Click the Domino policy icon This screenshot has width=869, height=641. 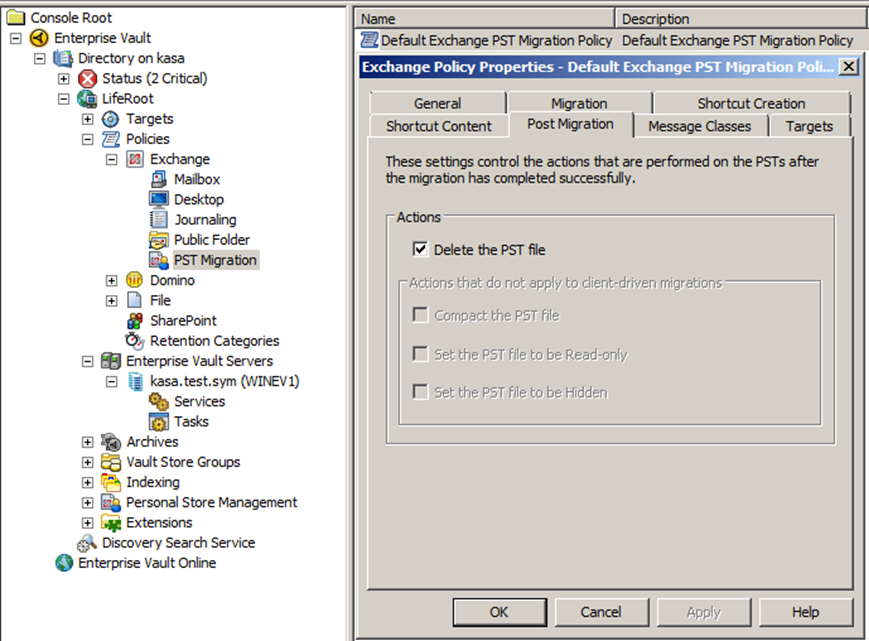pyautogui.click(x=135, y=280)
